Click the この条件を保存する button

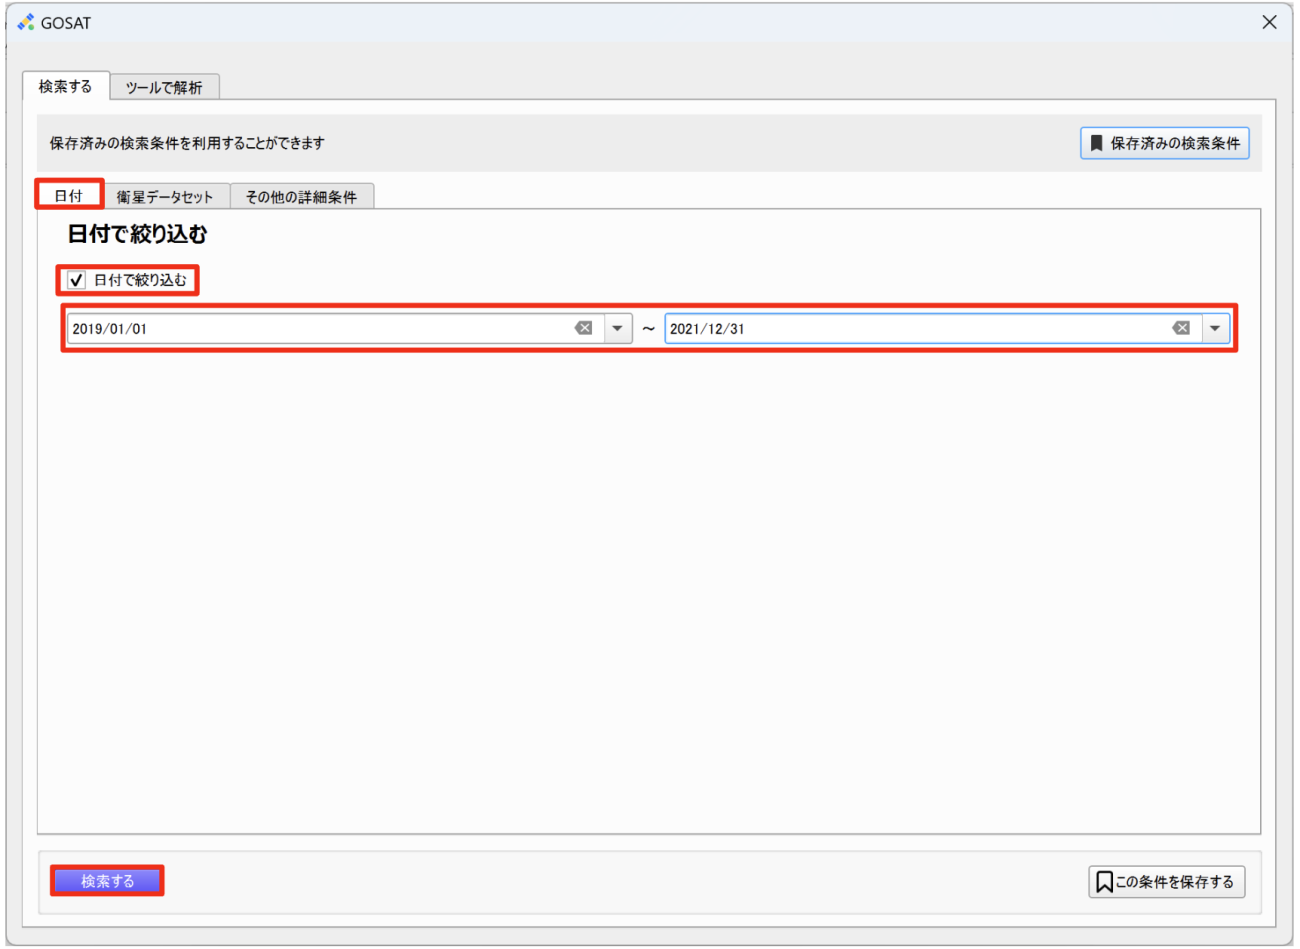tap(1166, 882)
